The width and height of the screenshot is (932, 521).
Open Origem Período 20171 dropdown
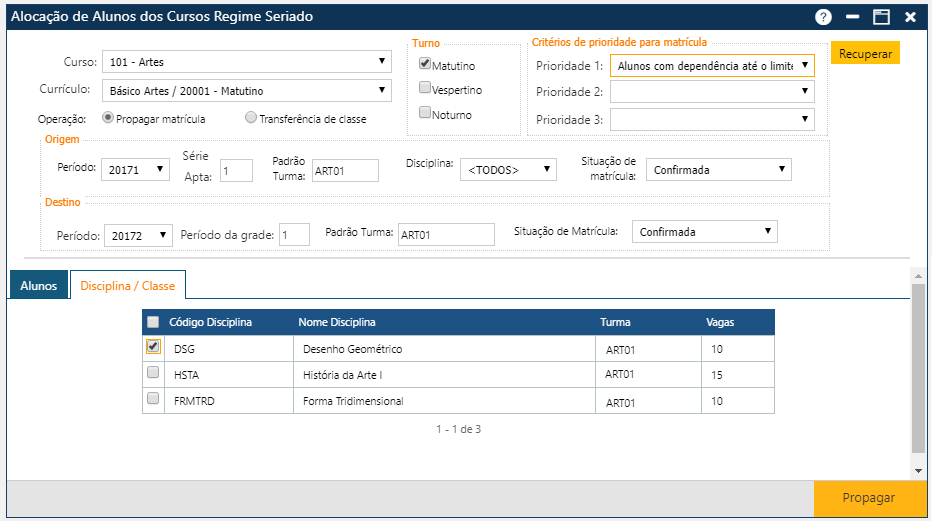(136, 170)
